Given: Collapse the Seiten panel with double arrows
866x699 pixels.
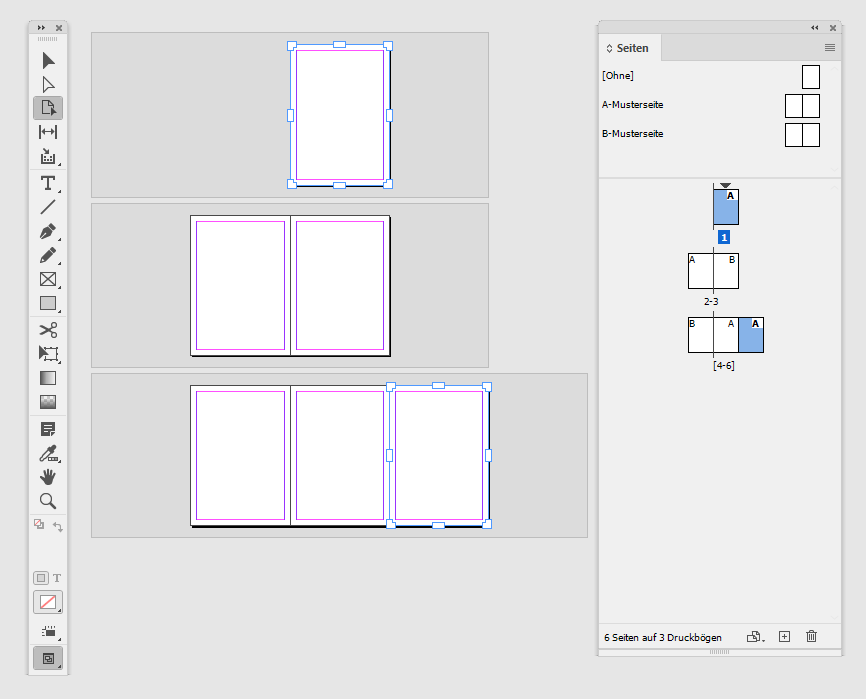Looking at the screenshot, I should (x=814, y=28).
